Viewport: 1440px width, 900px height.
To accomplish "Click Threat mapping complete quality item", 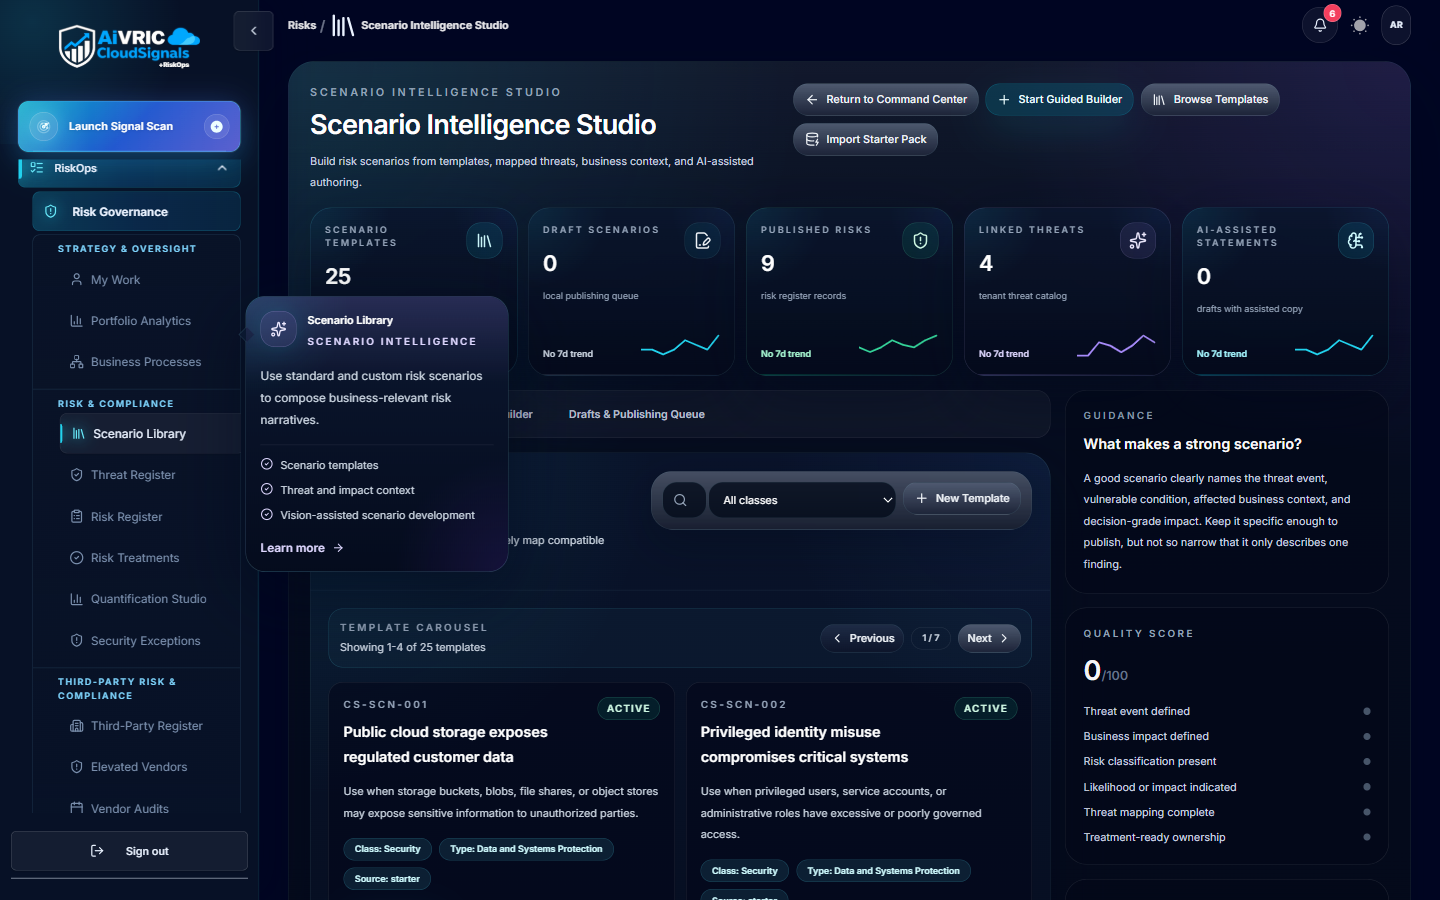I will 1226,812.
